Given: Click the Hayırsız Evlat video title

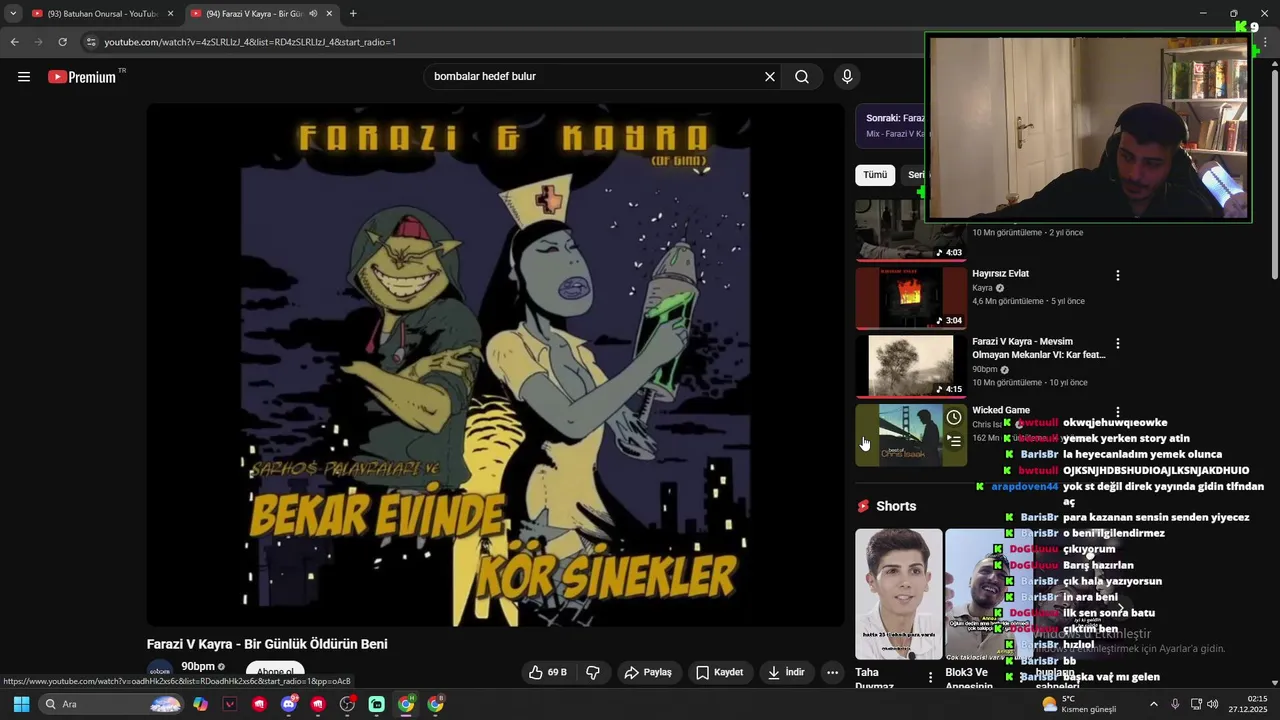Looking at the screenshot, I should pos(1000,274).
